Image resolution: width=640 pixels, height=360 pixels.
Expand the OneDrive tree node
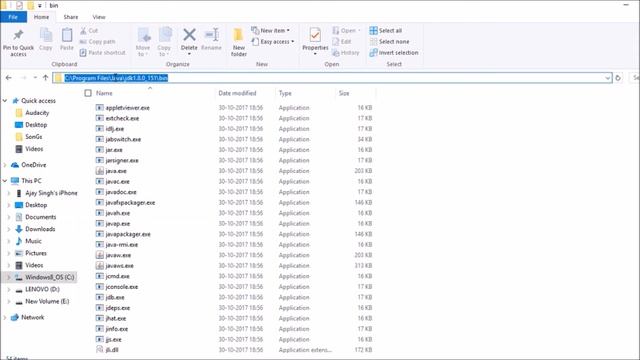(x=5, y=165)
